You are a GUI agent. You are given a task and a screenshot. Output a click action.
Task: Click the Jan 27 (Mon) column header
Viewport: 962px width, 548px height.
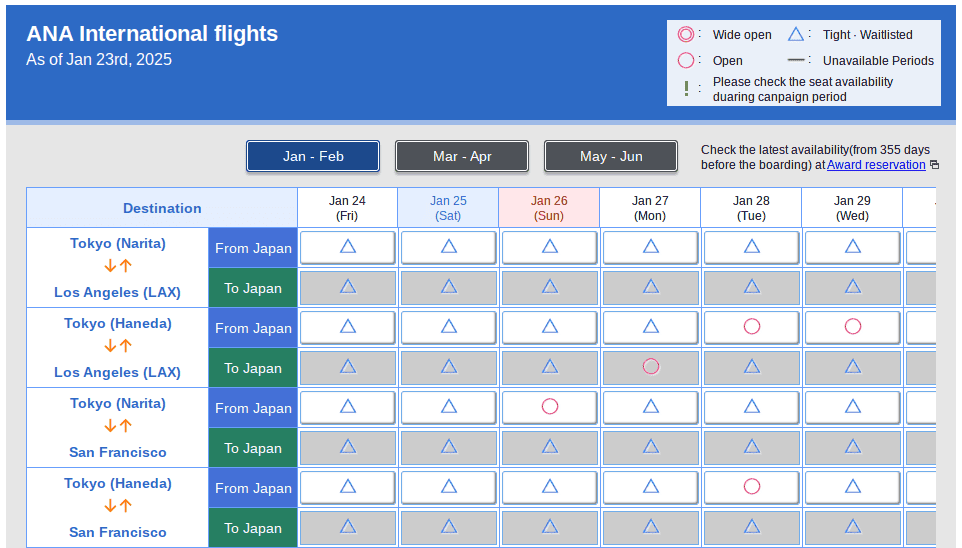point(650,208)
